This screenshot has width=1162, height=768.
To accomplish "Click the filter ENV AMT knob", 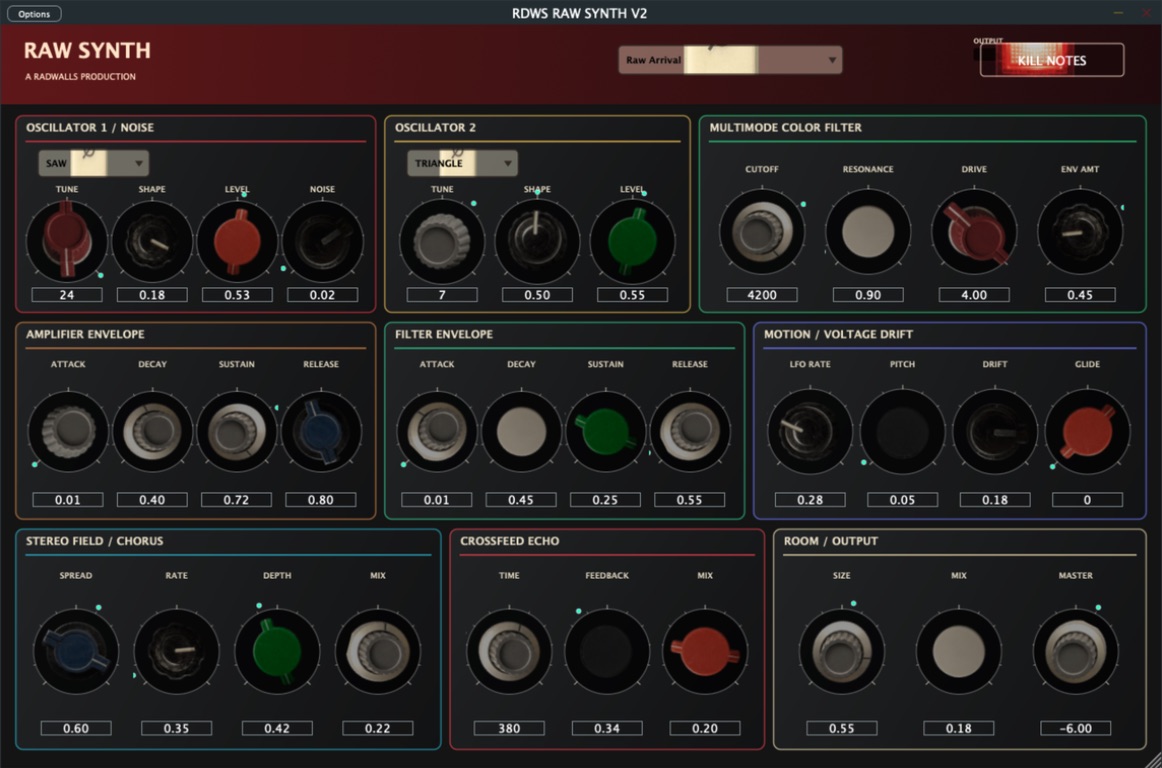I will point(1080,231).
